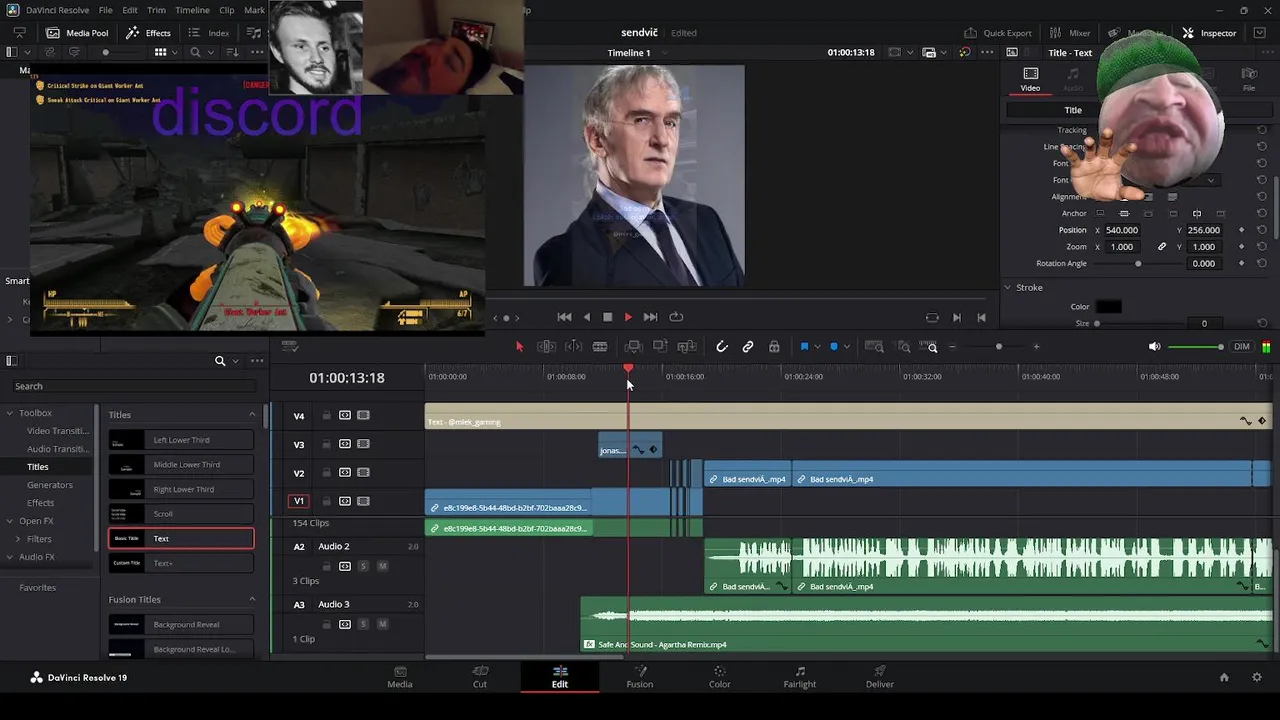
Task: Click the reset icon for Position
Action: 1262,230
